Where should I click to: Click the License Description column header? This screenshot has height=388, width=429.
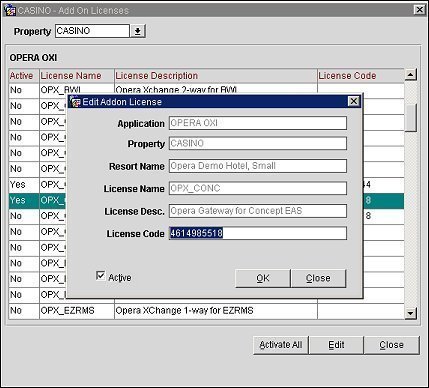tap(216, 76)
